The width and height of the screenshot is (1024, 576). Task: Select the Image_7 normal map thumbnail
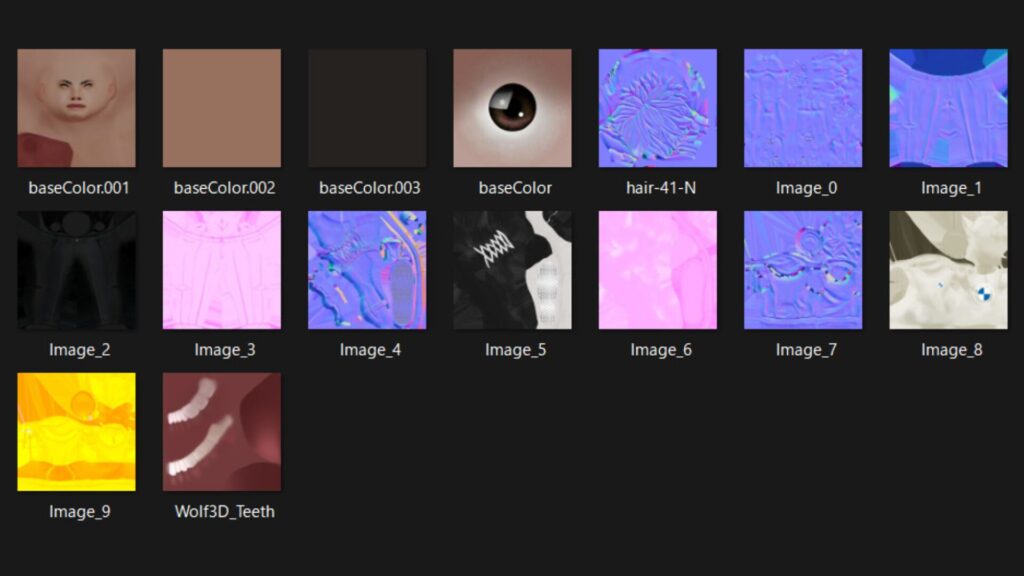803,270
